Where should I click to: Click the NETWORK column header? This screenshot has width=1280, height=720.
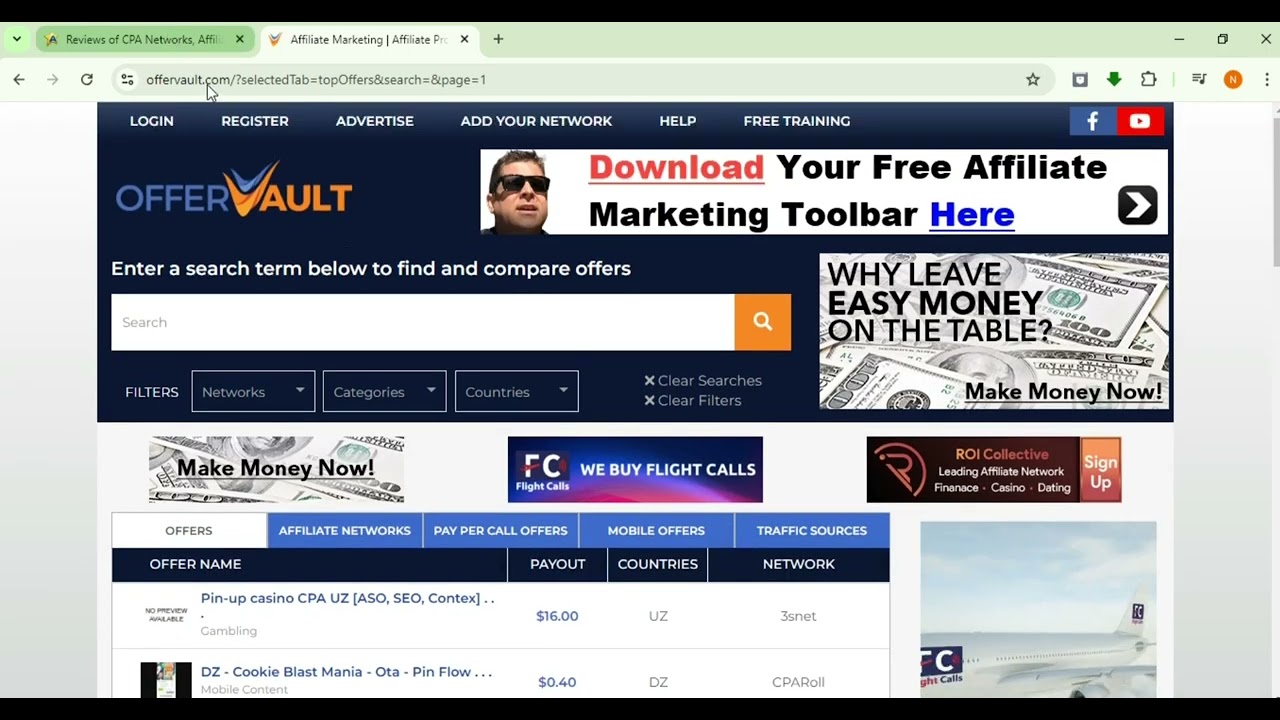pyautogui.click(x=798, y=564)
